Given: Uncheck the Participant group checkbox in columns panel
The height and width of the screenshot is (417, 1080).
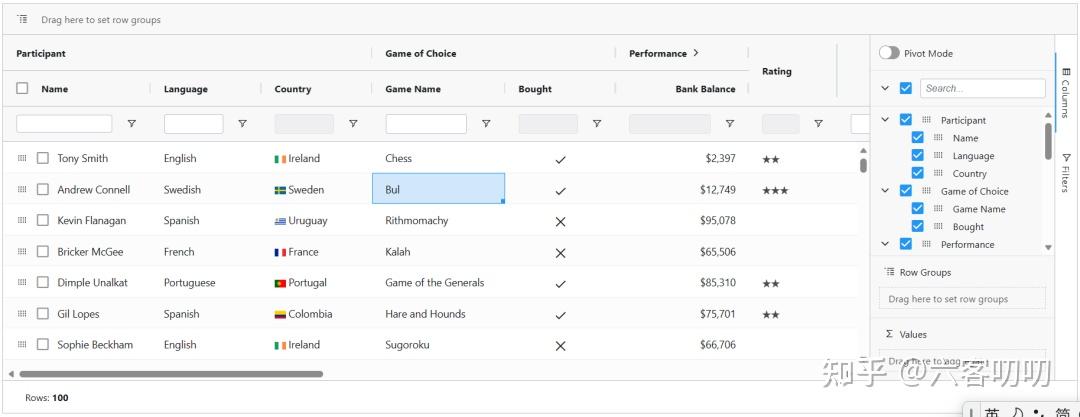Looking at the screenshot, I should click(x=906, y=120).
